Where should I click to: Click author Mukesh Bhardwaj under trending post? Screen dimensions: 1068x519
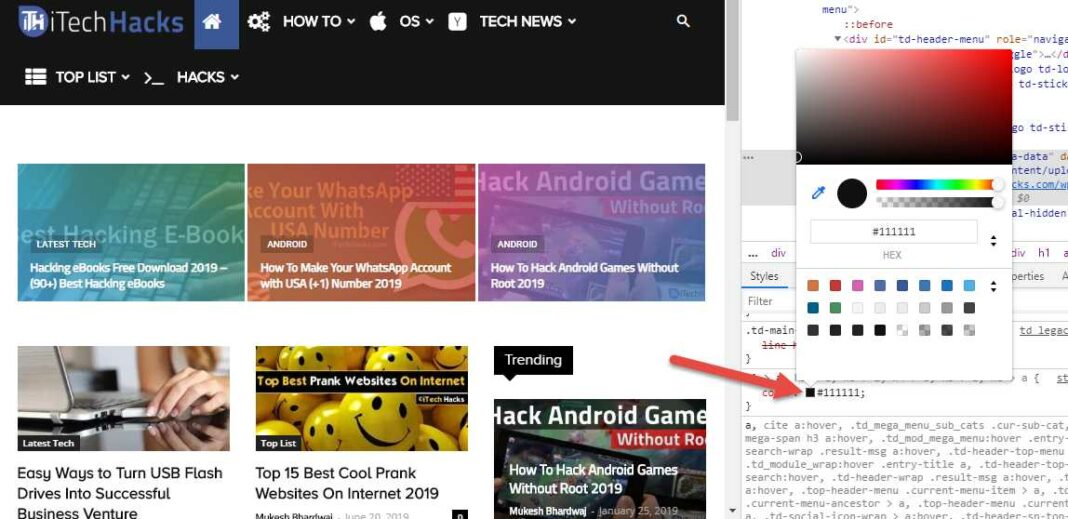point(547,511)
